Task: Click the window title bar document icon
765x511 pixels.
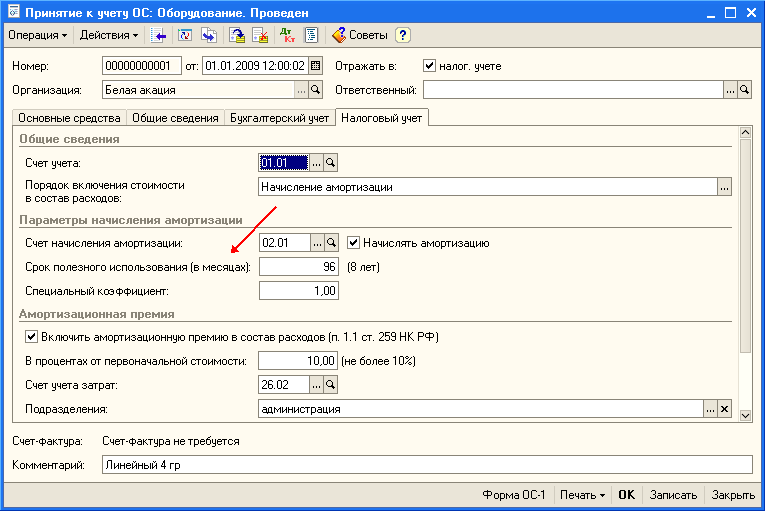Action: (x=14, y=12)
